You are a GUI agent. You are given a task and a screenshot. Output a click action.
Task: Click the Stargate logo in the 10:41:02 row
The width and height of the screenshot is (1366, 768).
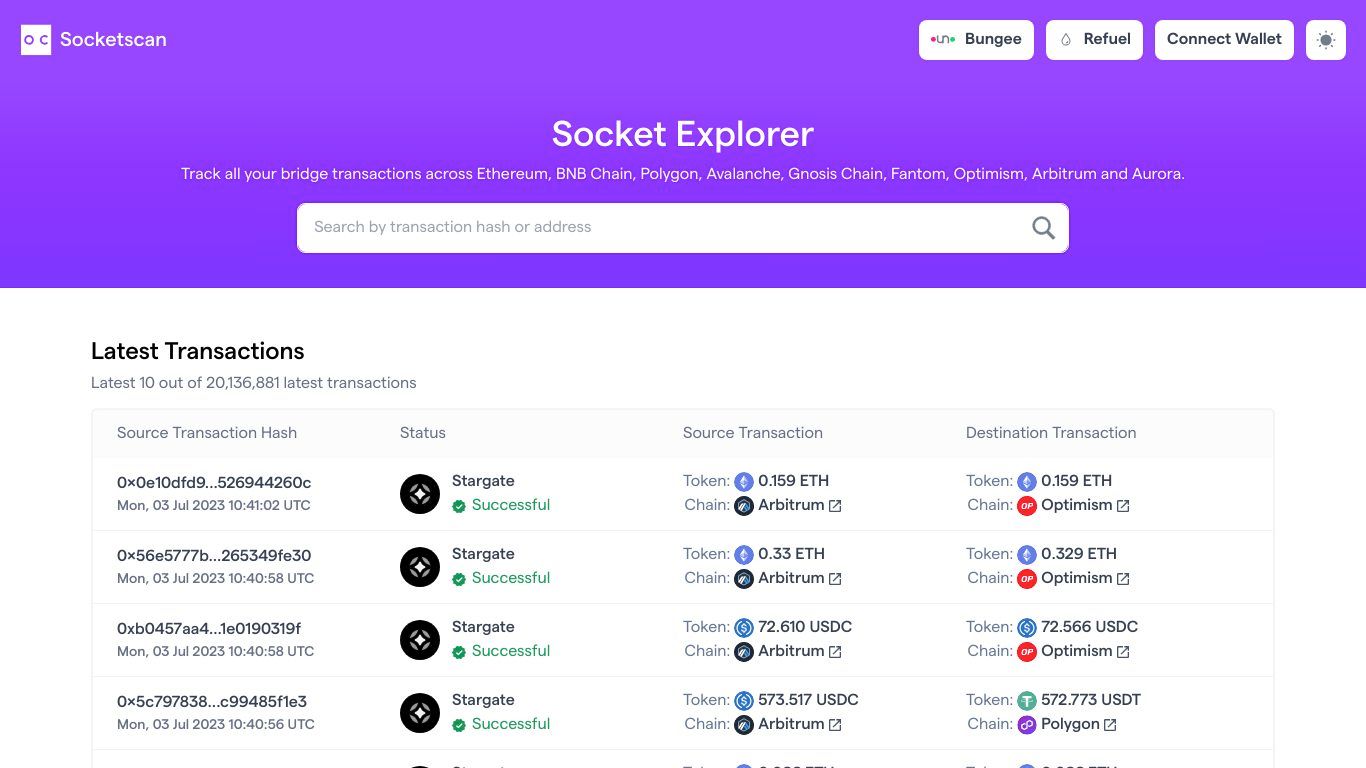coord(420,494)
